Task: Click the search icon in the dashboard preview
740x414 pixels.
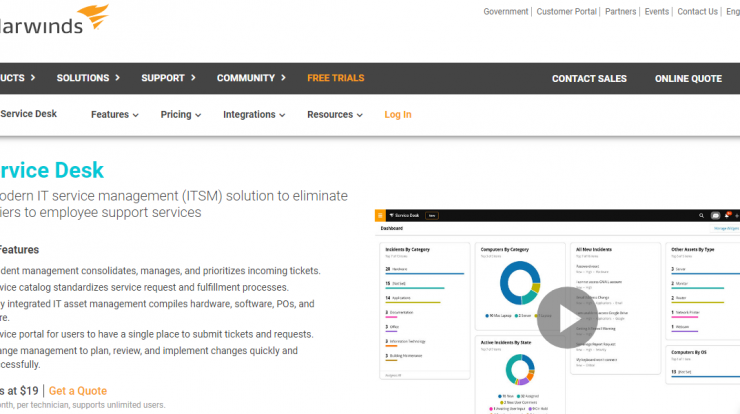Action: (x=701, y=216)
